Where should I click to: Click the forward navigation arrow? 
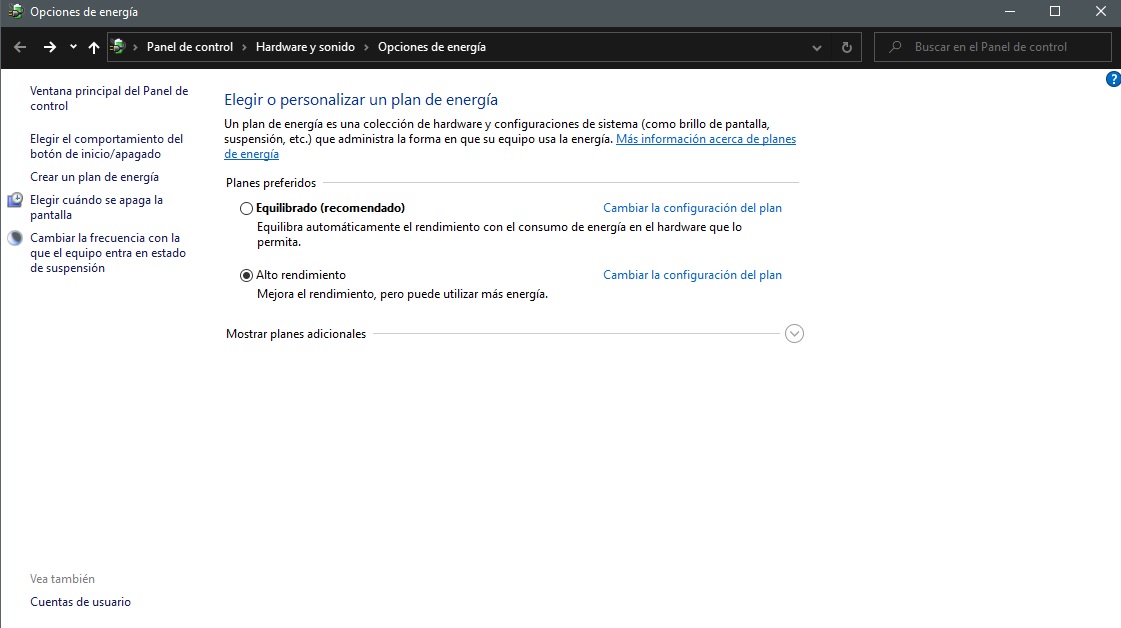(x=50, y=47)
